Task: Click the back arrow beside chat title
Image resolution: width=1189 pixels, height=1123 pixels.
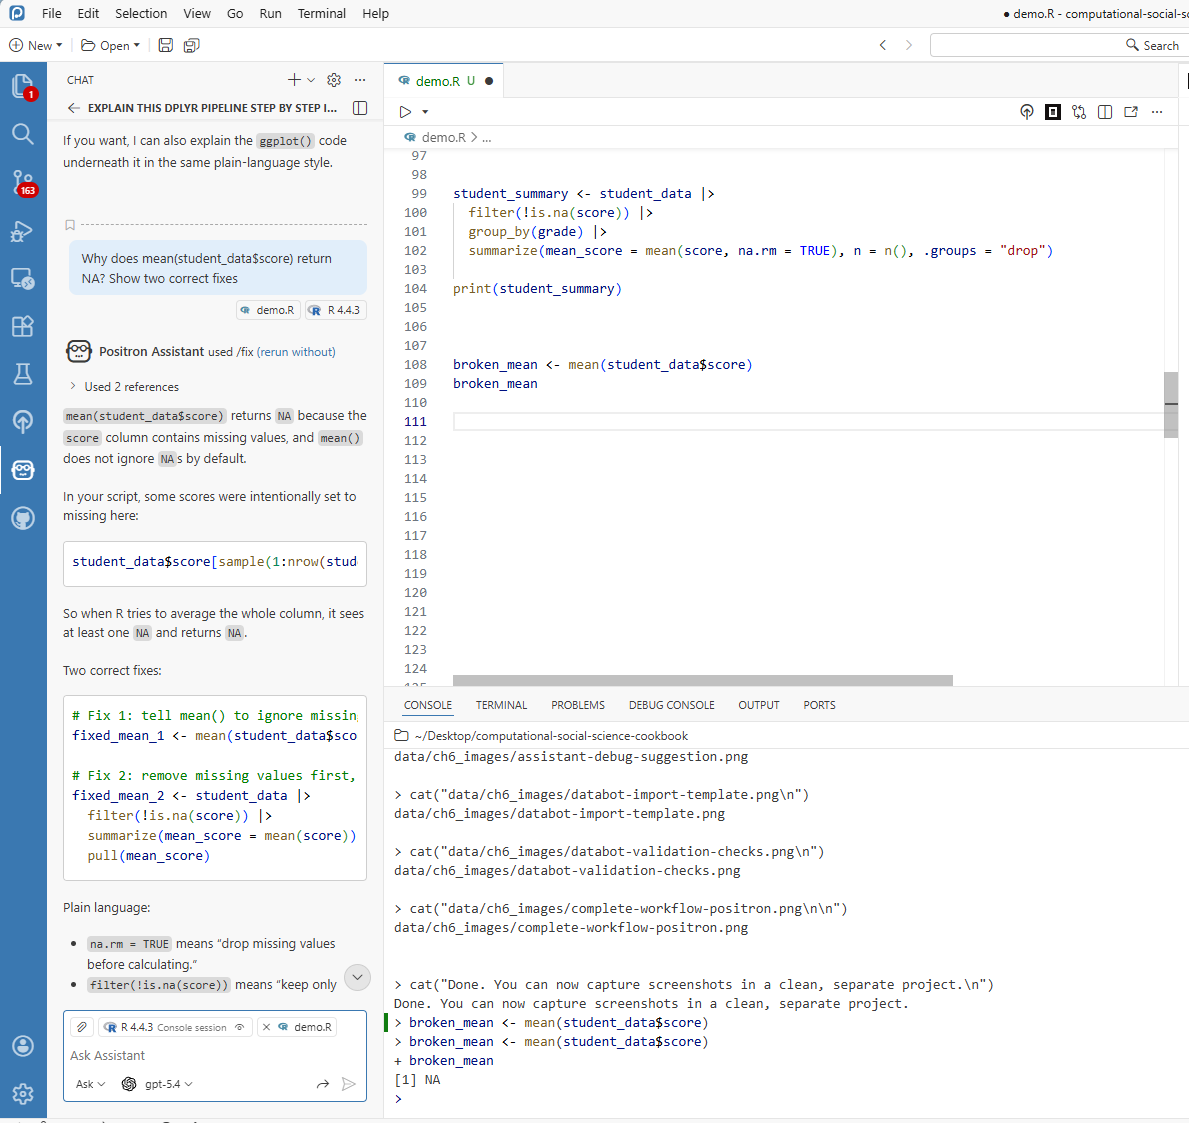Action: pyautogui.click(x=73, y=108)
